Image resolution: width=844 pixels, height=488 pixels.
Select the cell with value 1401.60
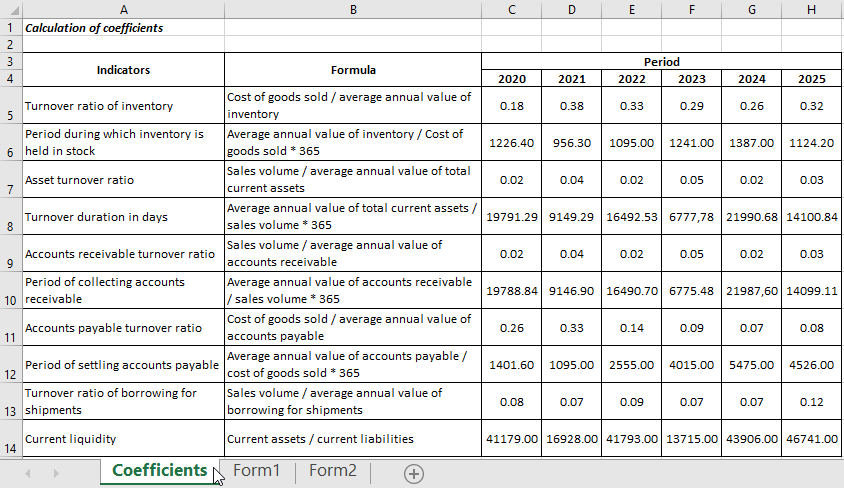tap(511, 365)
